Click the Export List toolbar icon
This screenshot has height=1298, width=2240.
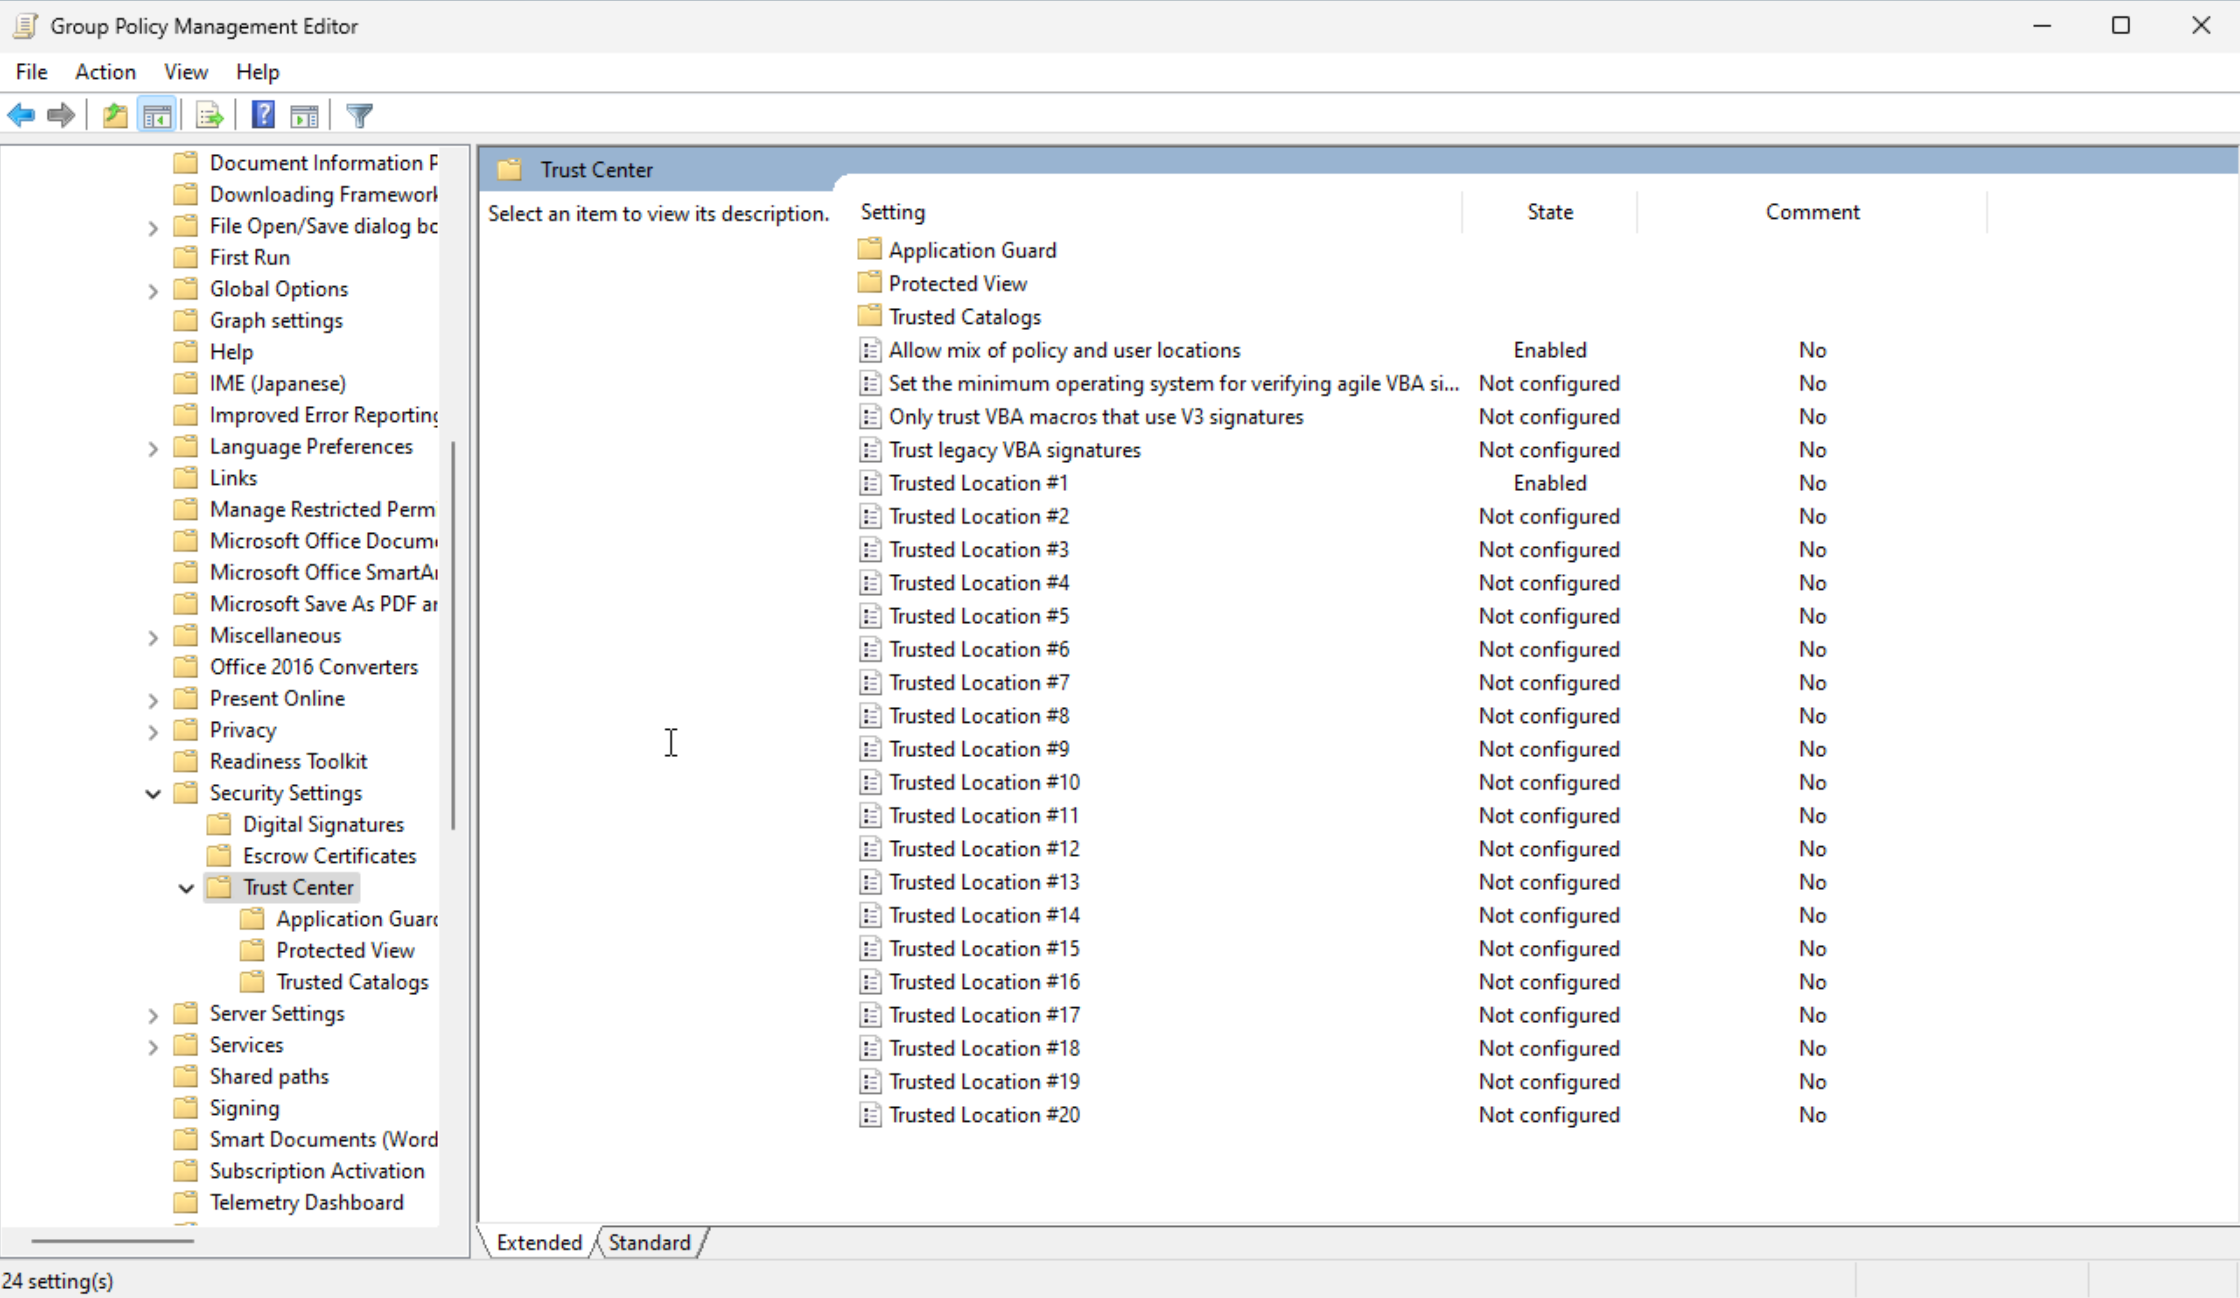tap(209, 115)
